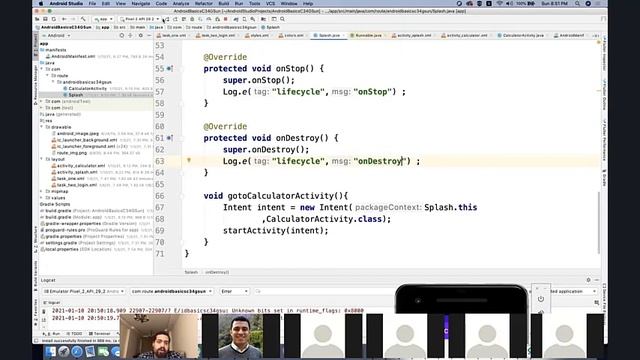Click the Back navigation arrow
Screen dimensions: 640x360
click(x=64, y=19)
